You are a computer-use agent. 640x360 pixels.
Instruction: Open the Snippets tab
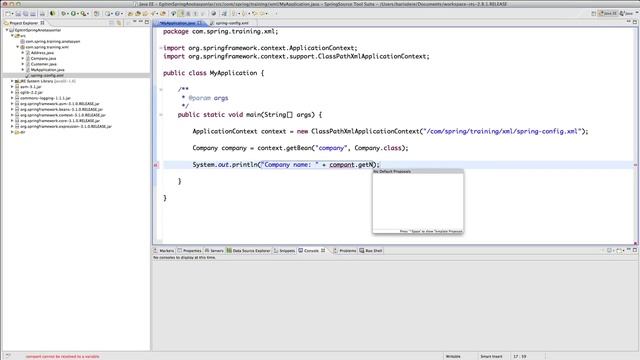pyautogui.click(x=284, y=251)
